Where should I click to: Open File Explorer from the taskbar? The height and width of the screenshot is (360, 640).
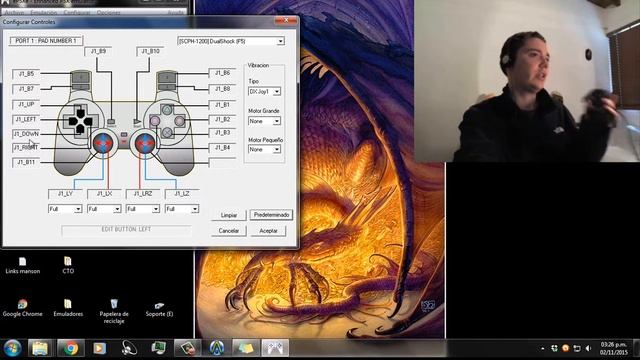40,348
